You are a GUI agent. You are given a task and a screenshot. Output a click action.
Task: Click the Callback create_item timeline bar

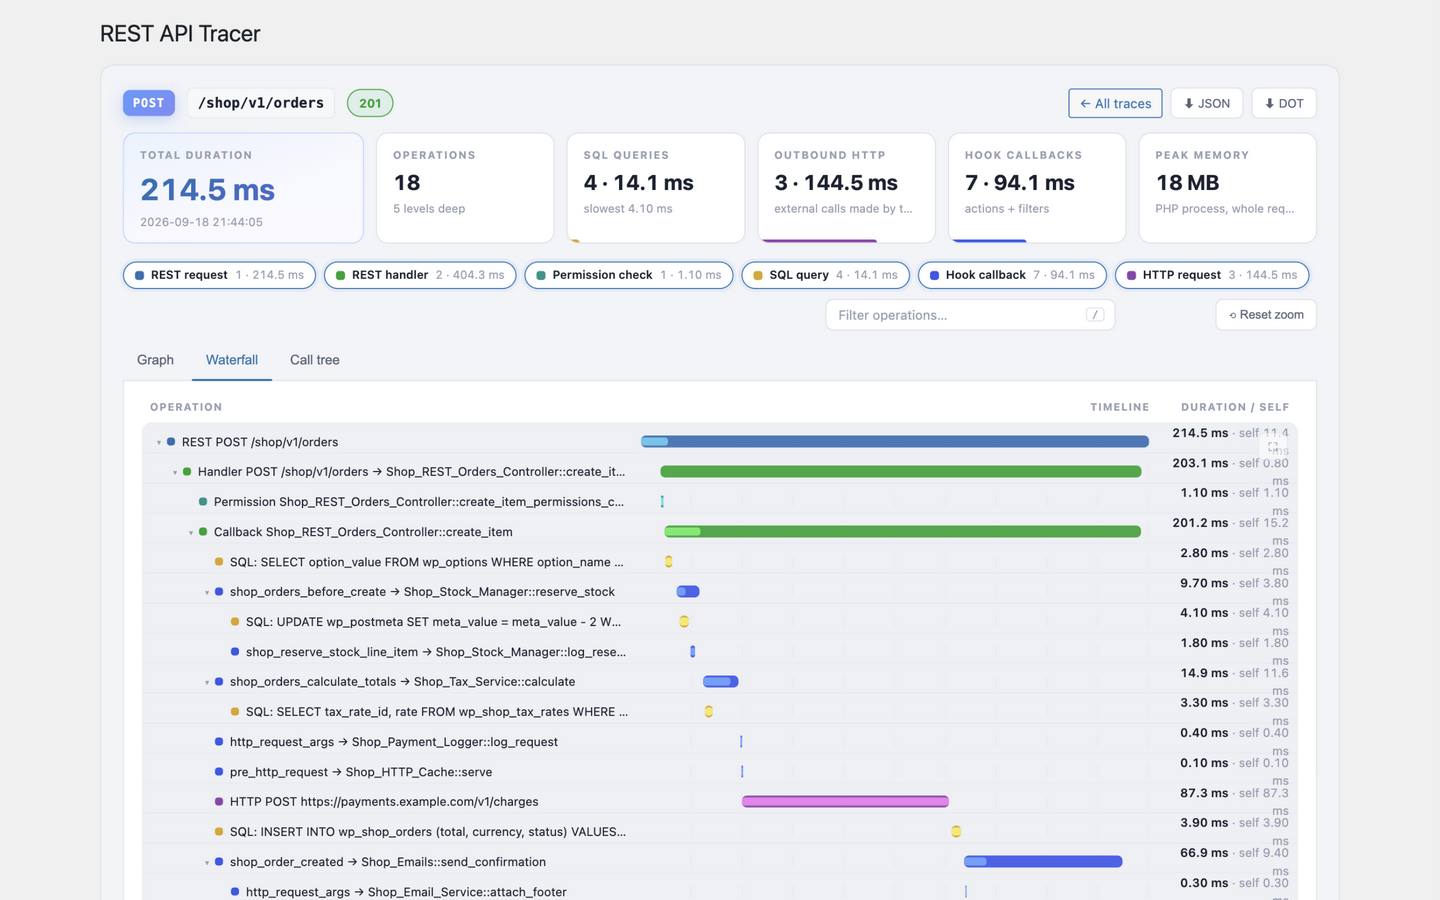[x=903, y=531]
